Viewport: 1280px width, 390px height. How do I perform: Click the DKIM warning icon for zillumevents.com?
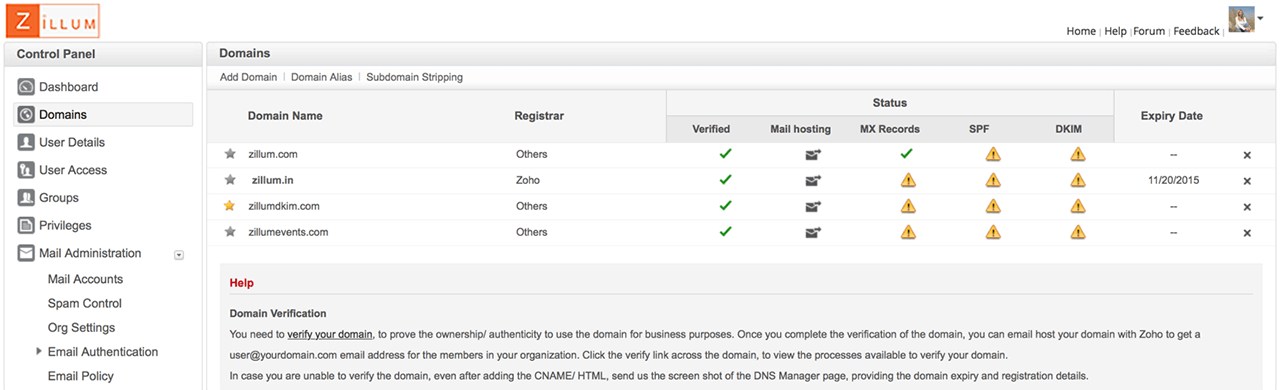[1078, 232]
